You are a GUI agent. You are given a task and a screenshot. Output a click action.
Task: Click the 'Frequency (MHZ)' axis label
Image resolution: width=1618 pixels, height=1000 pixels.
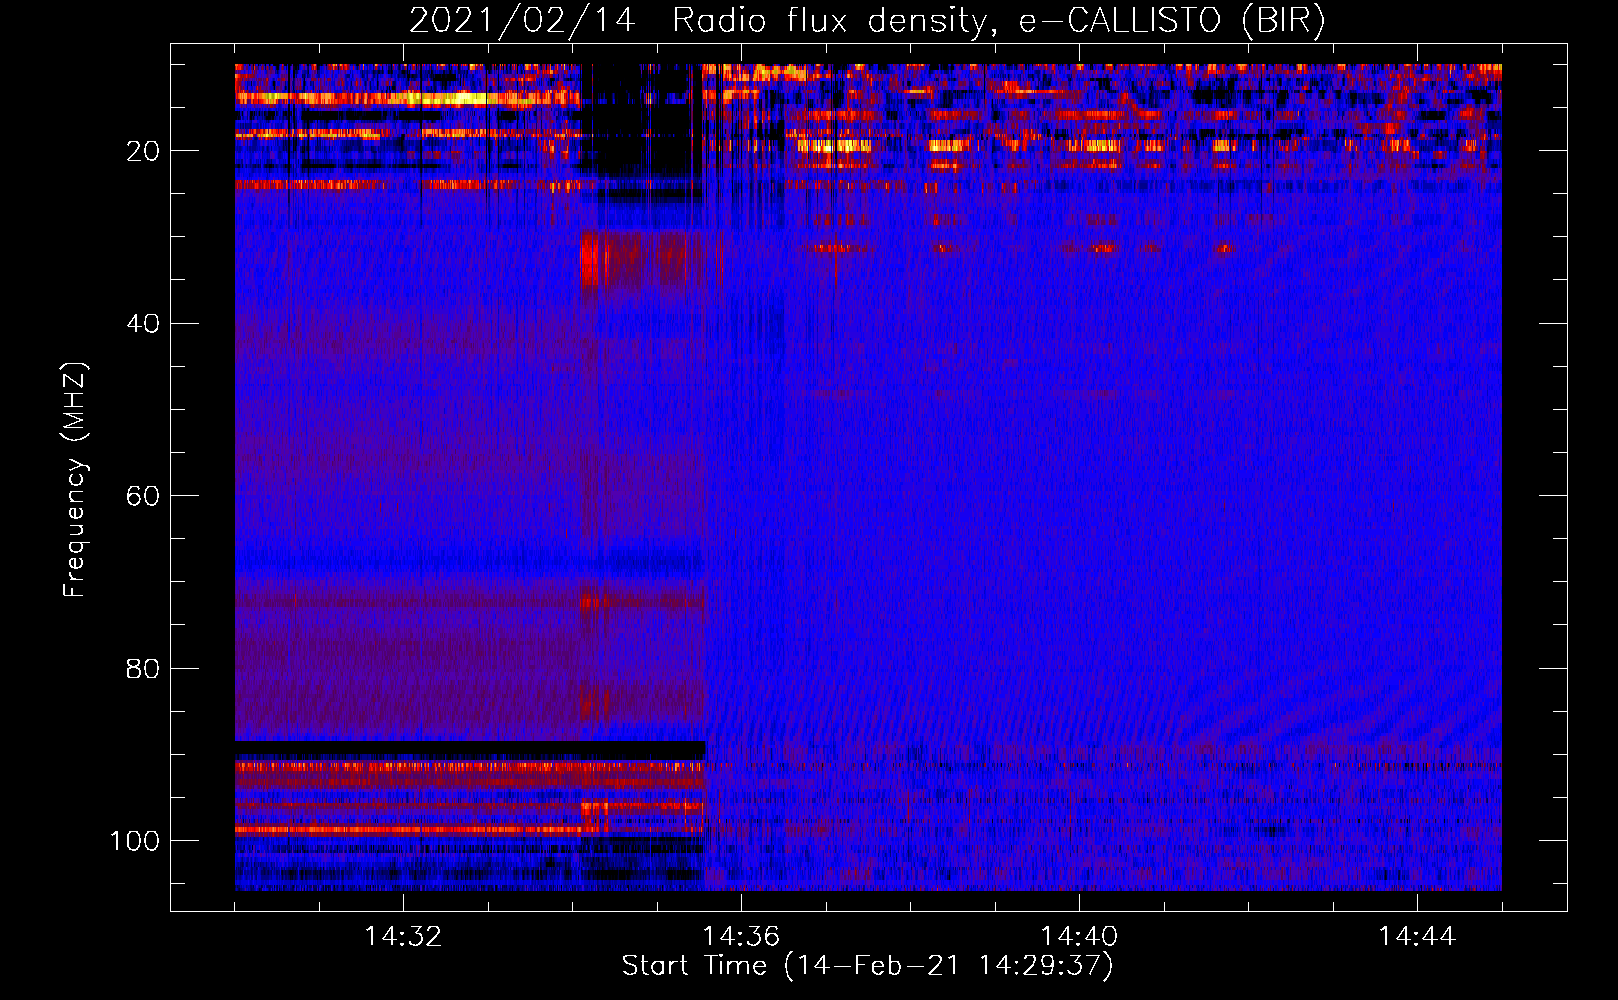(x=75, y=480)
